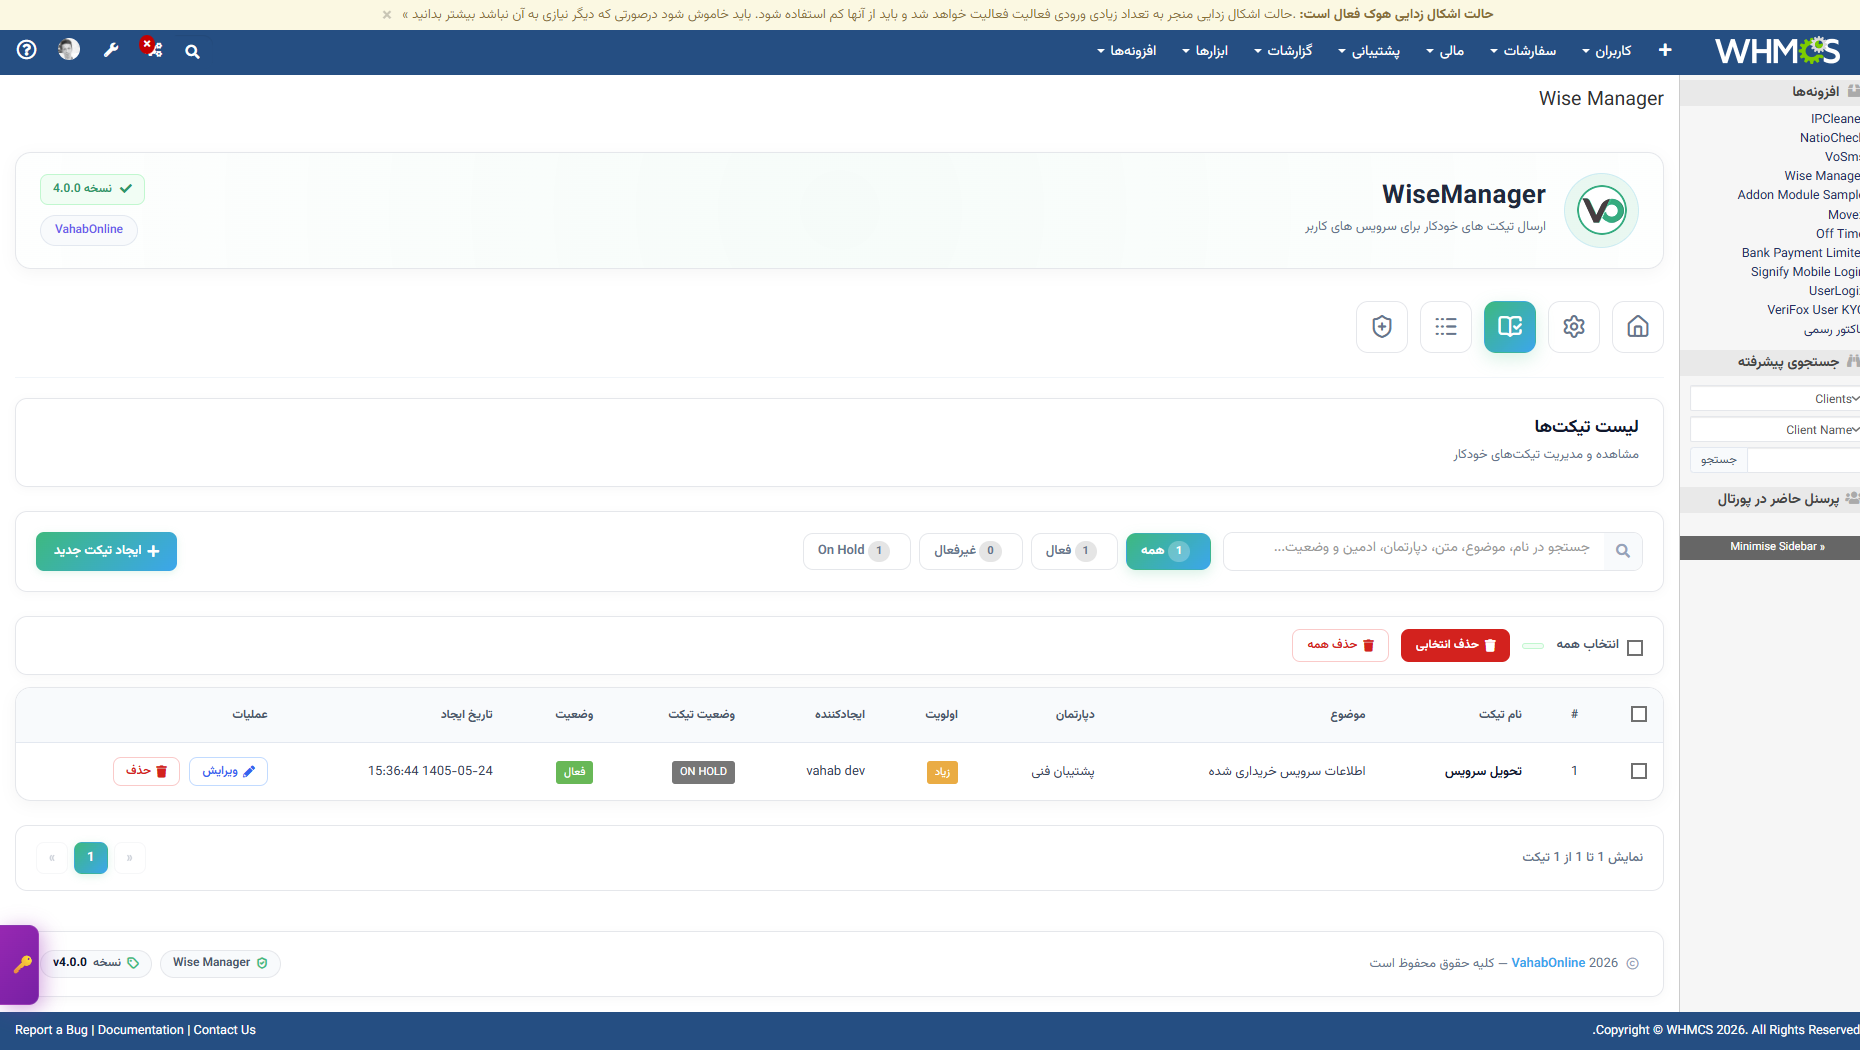
Task: Open the Documentation footer link
Action: point(141,1030)
